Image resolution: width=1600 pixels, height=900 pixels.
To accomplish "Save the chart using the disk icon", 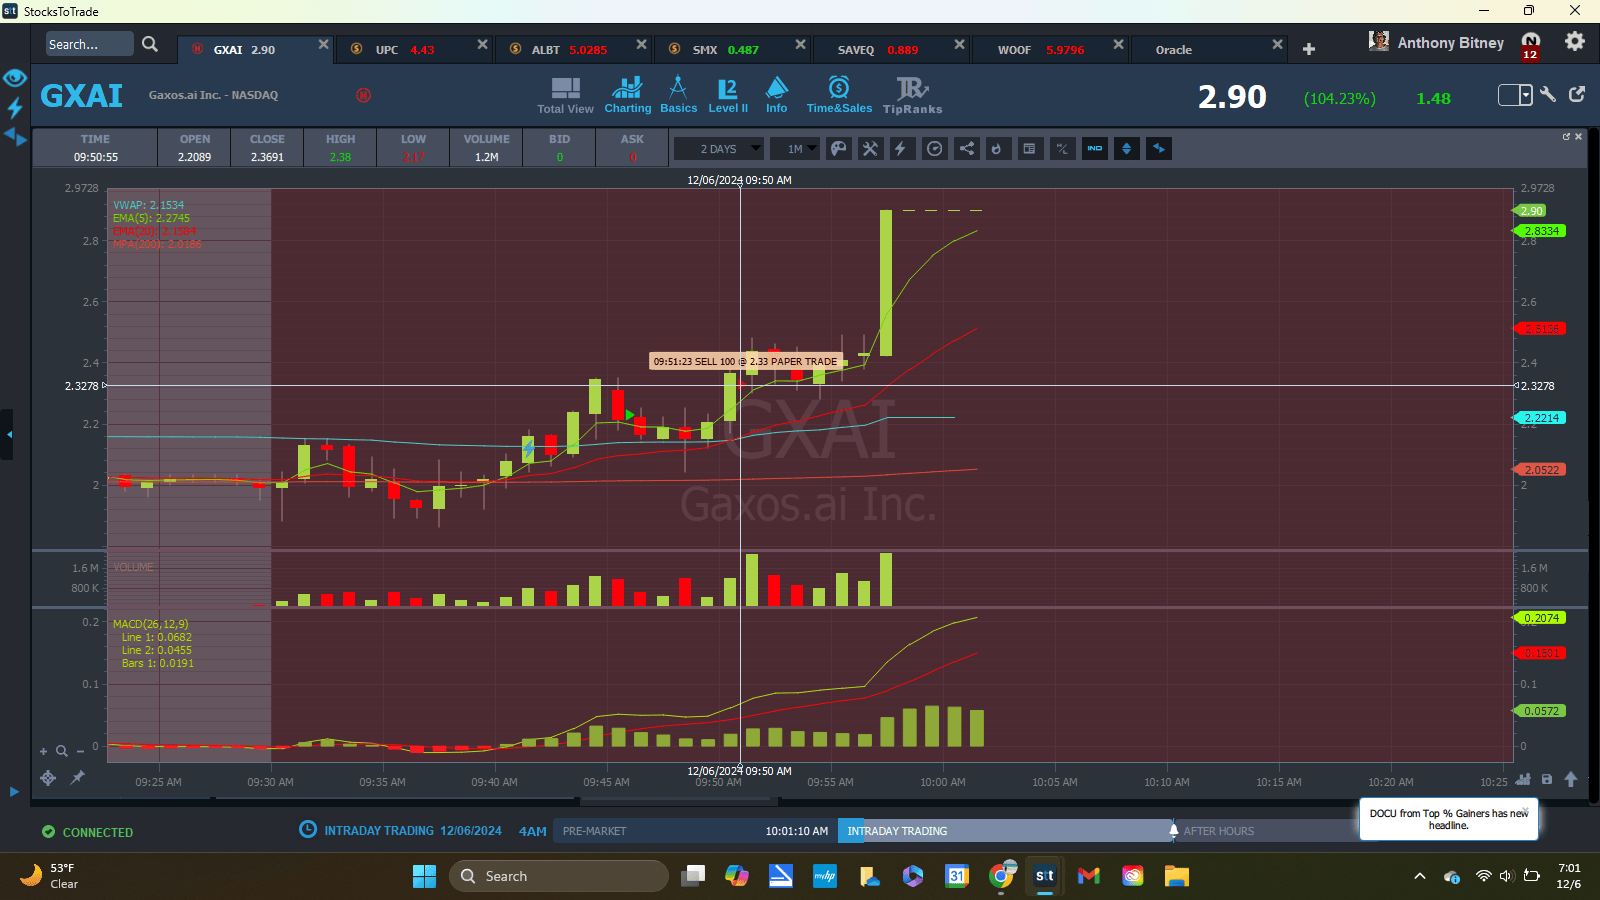I will (x=1547, y=779).
